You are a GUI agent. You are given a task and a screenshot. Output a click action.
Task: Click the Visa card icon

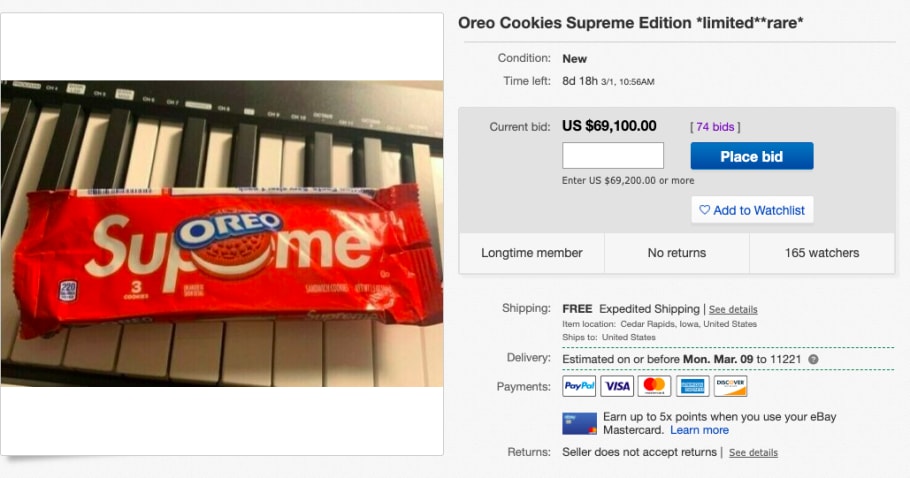point(617,386)
